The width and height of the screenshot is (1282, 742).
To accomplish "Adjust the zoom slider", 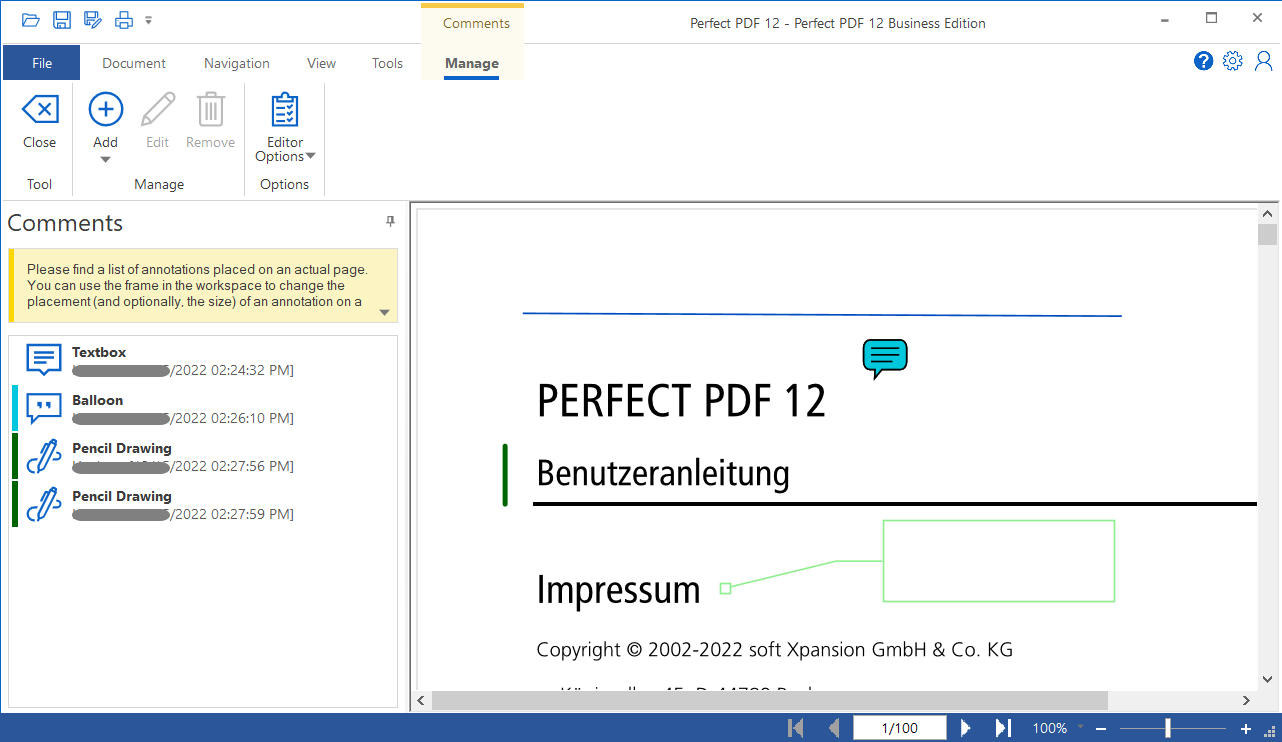I will pos(1168,727).
